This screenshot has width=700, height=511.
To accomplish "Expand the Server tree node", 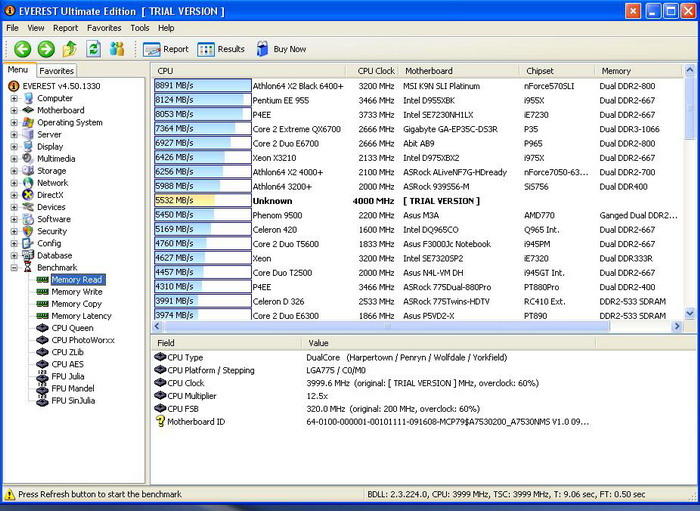I will coord(14,134).
